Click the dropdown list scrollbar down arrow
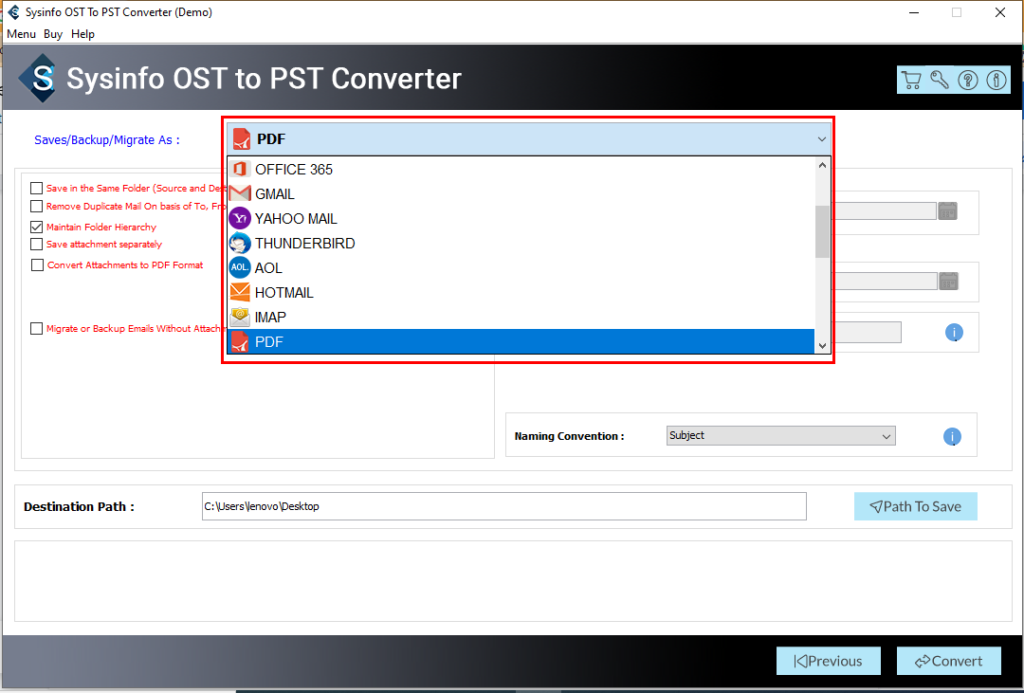 click(x=822, y=346)
